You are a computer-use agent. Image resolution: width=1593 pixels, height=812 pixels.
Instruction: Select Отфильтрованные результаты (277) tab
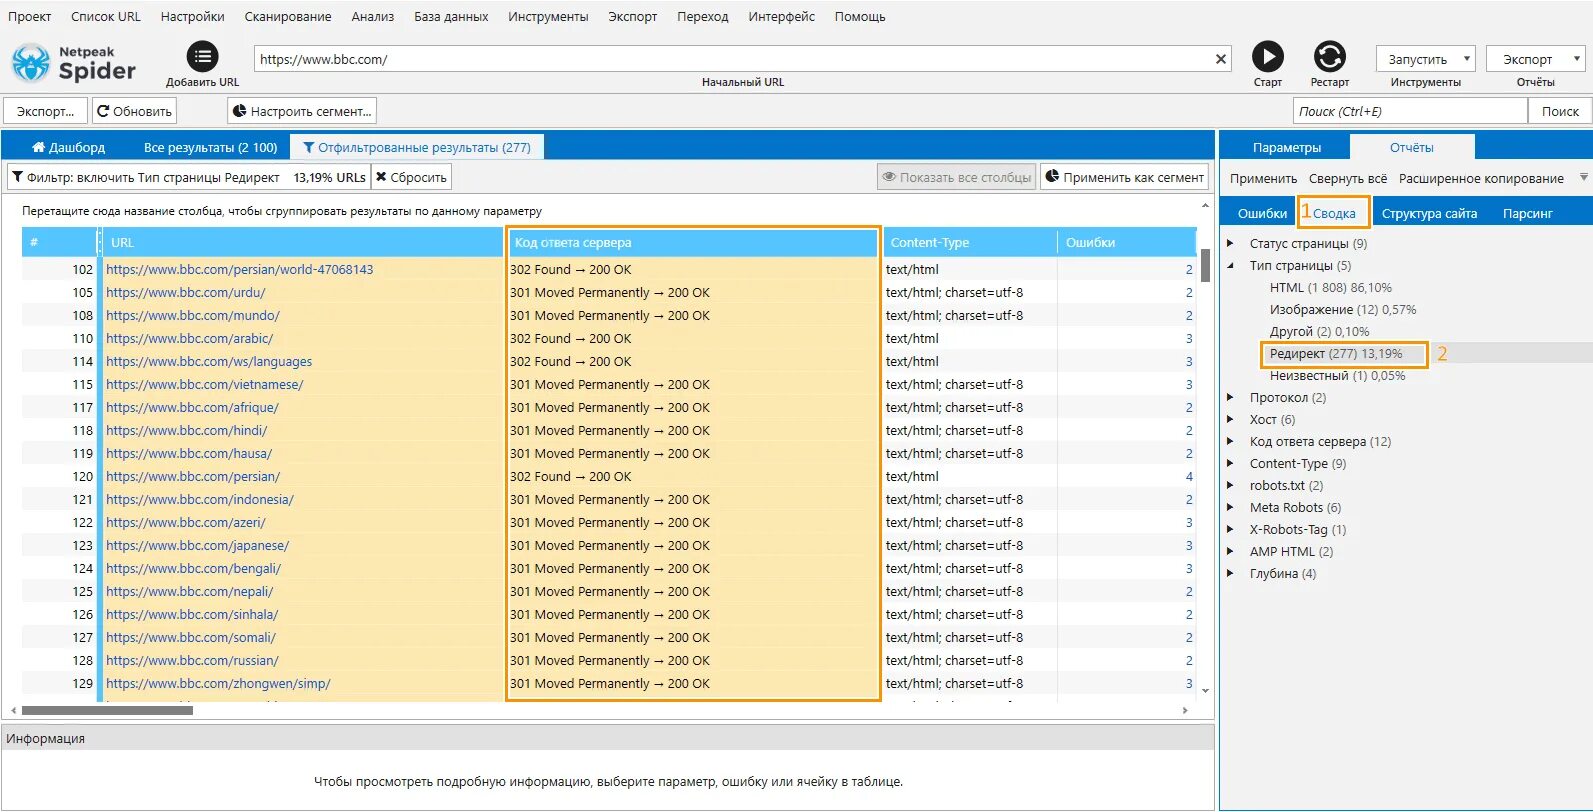click(x=417, y=147)
